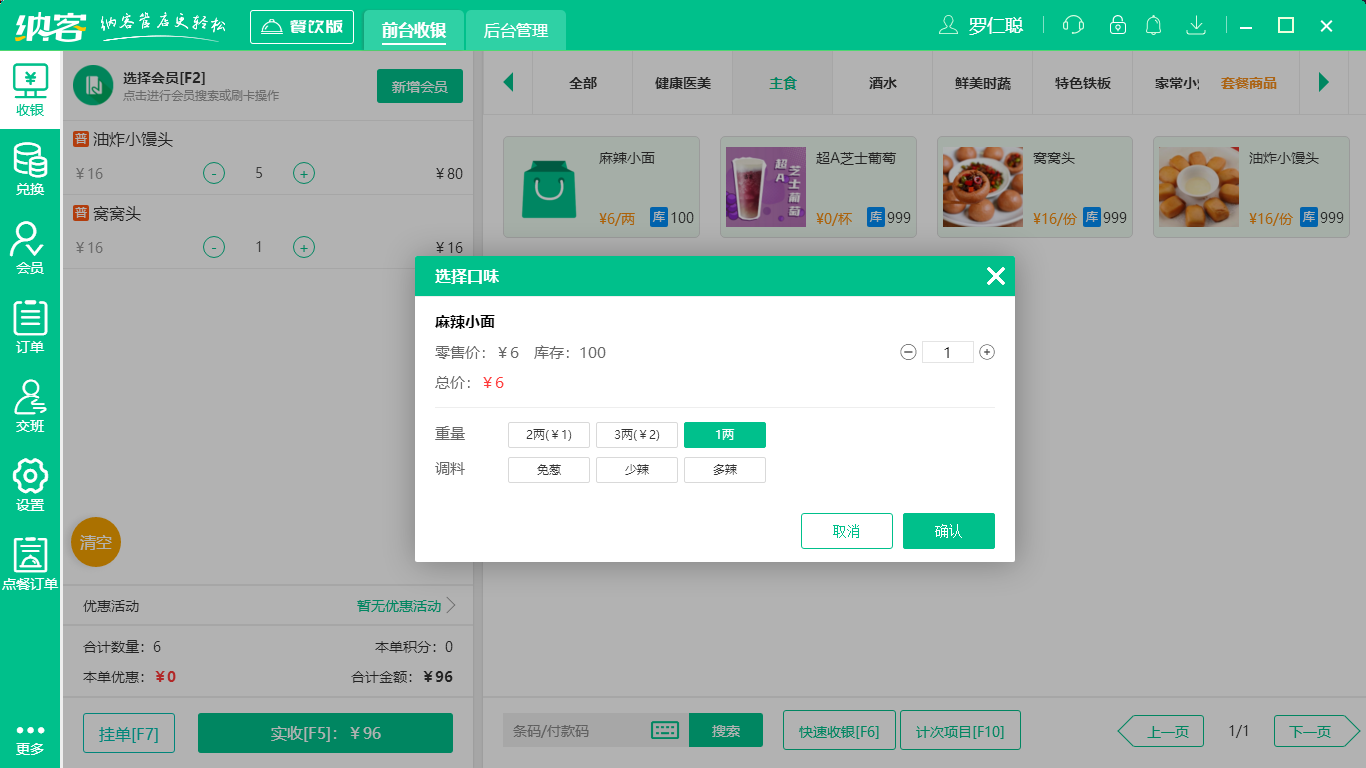The height and width of the screenshot is (768, 1366).
Task: Increase quantity with the plus stepper in dialog
Action: (986, 352)
